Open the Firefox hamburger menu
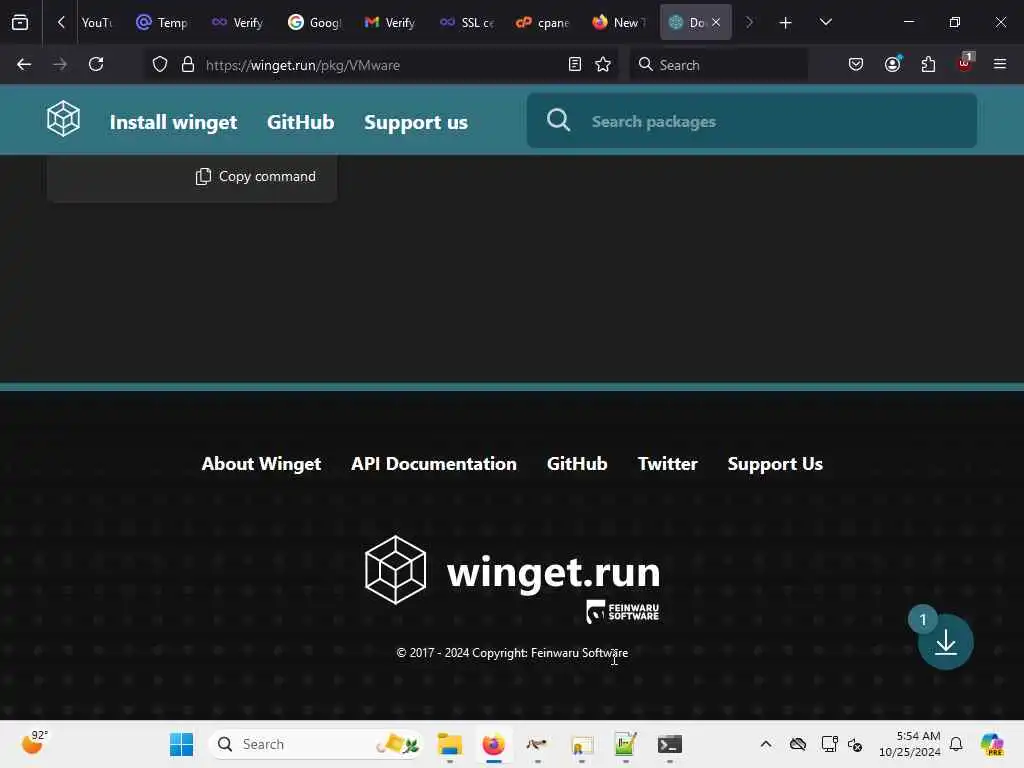This screenshot has height=768, width=1024. click(x=1000, y=64)
